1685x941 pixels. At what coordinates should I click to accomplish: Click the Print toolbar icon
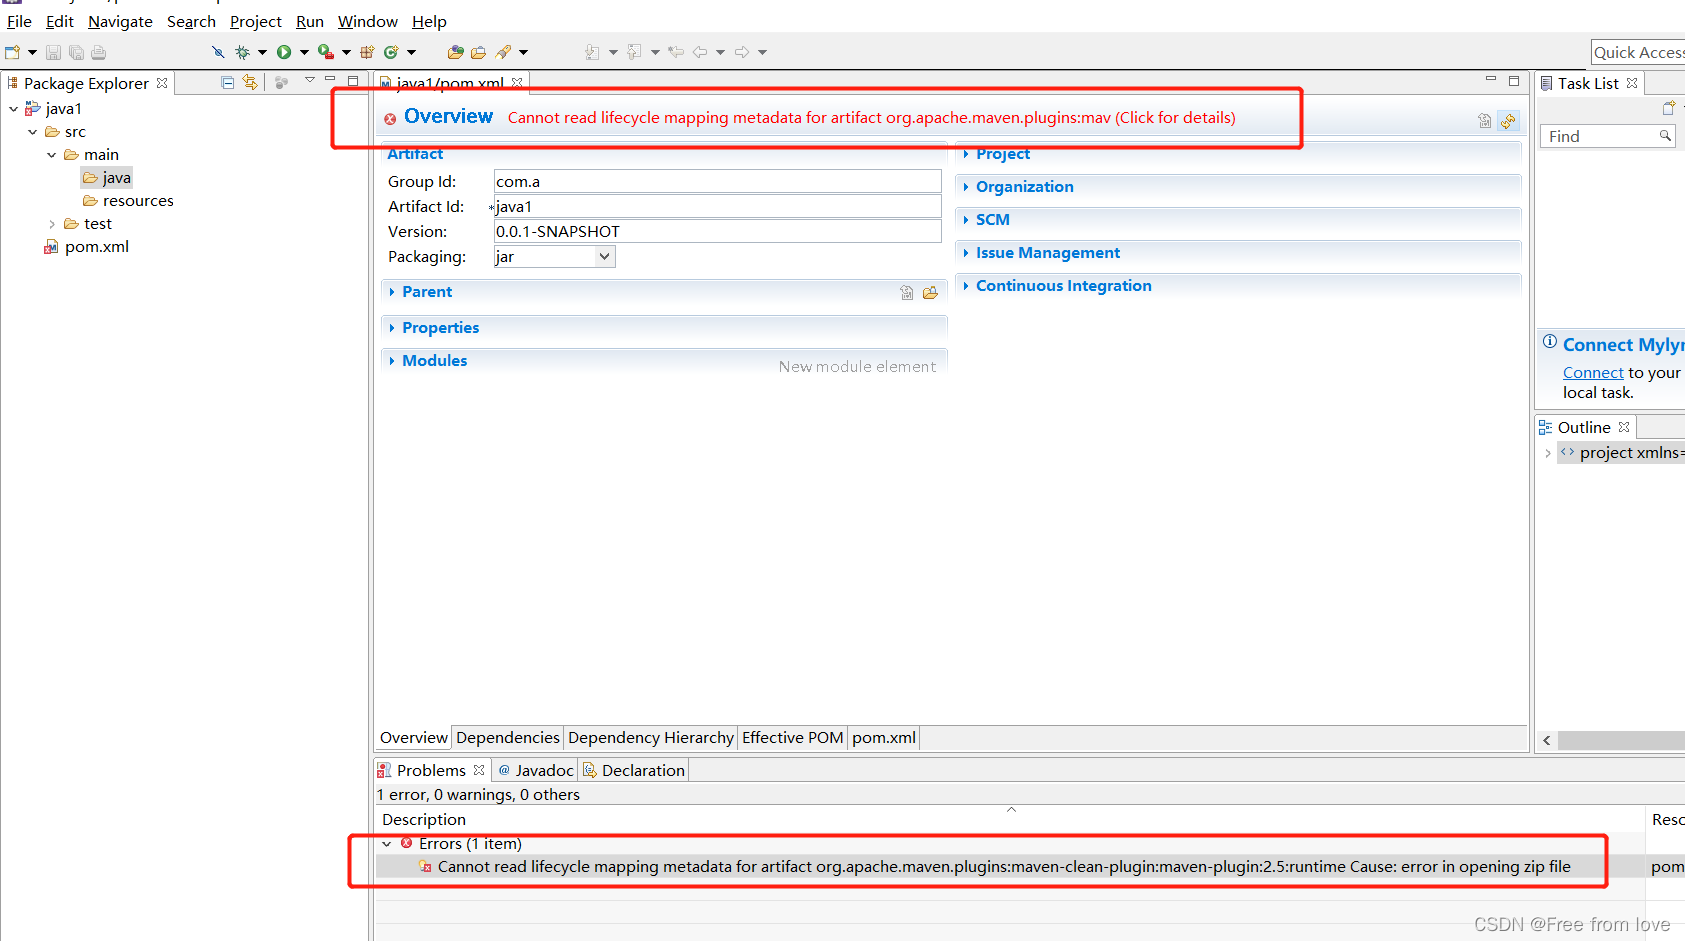point(97,51)
